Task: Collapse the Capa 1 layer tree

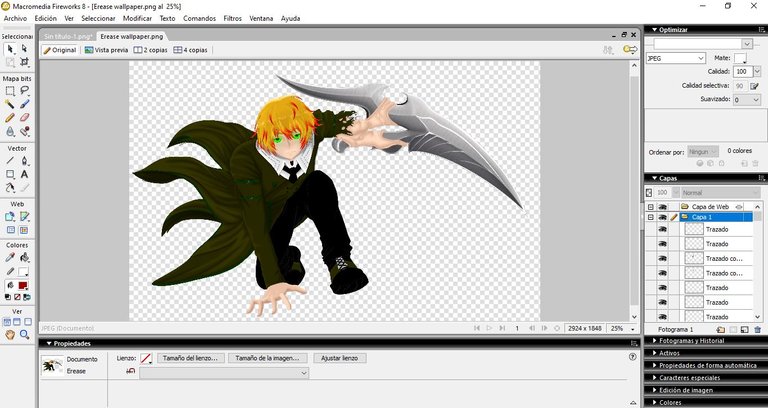Action: pyautogui.click(x=650, y=217)
